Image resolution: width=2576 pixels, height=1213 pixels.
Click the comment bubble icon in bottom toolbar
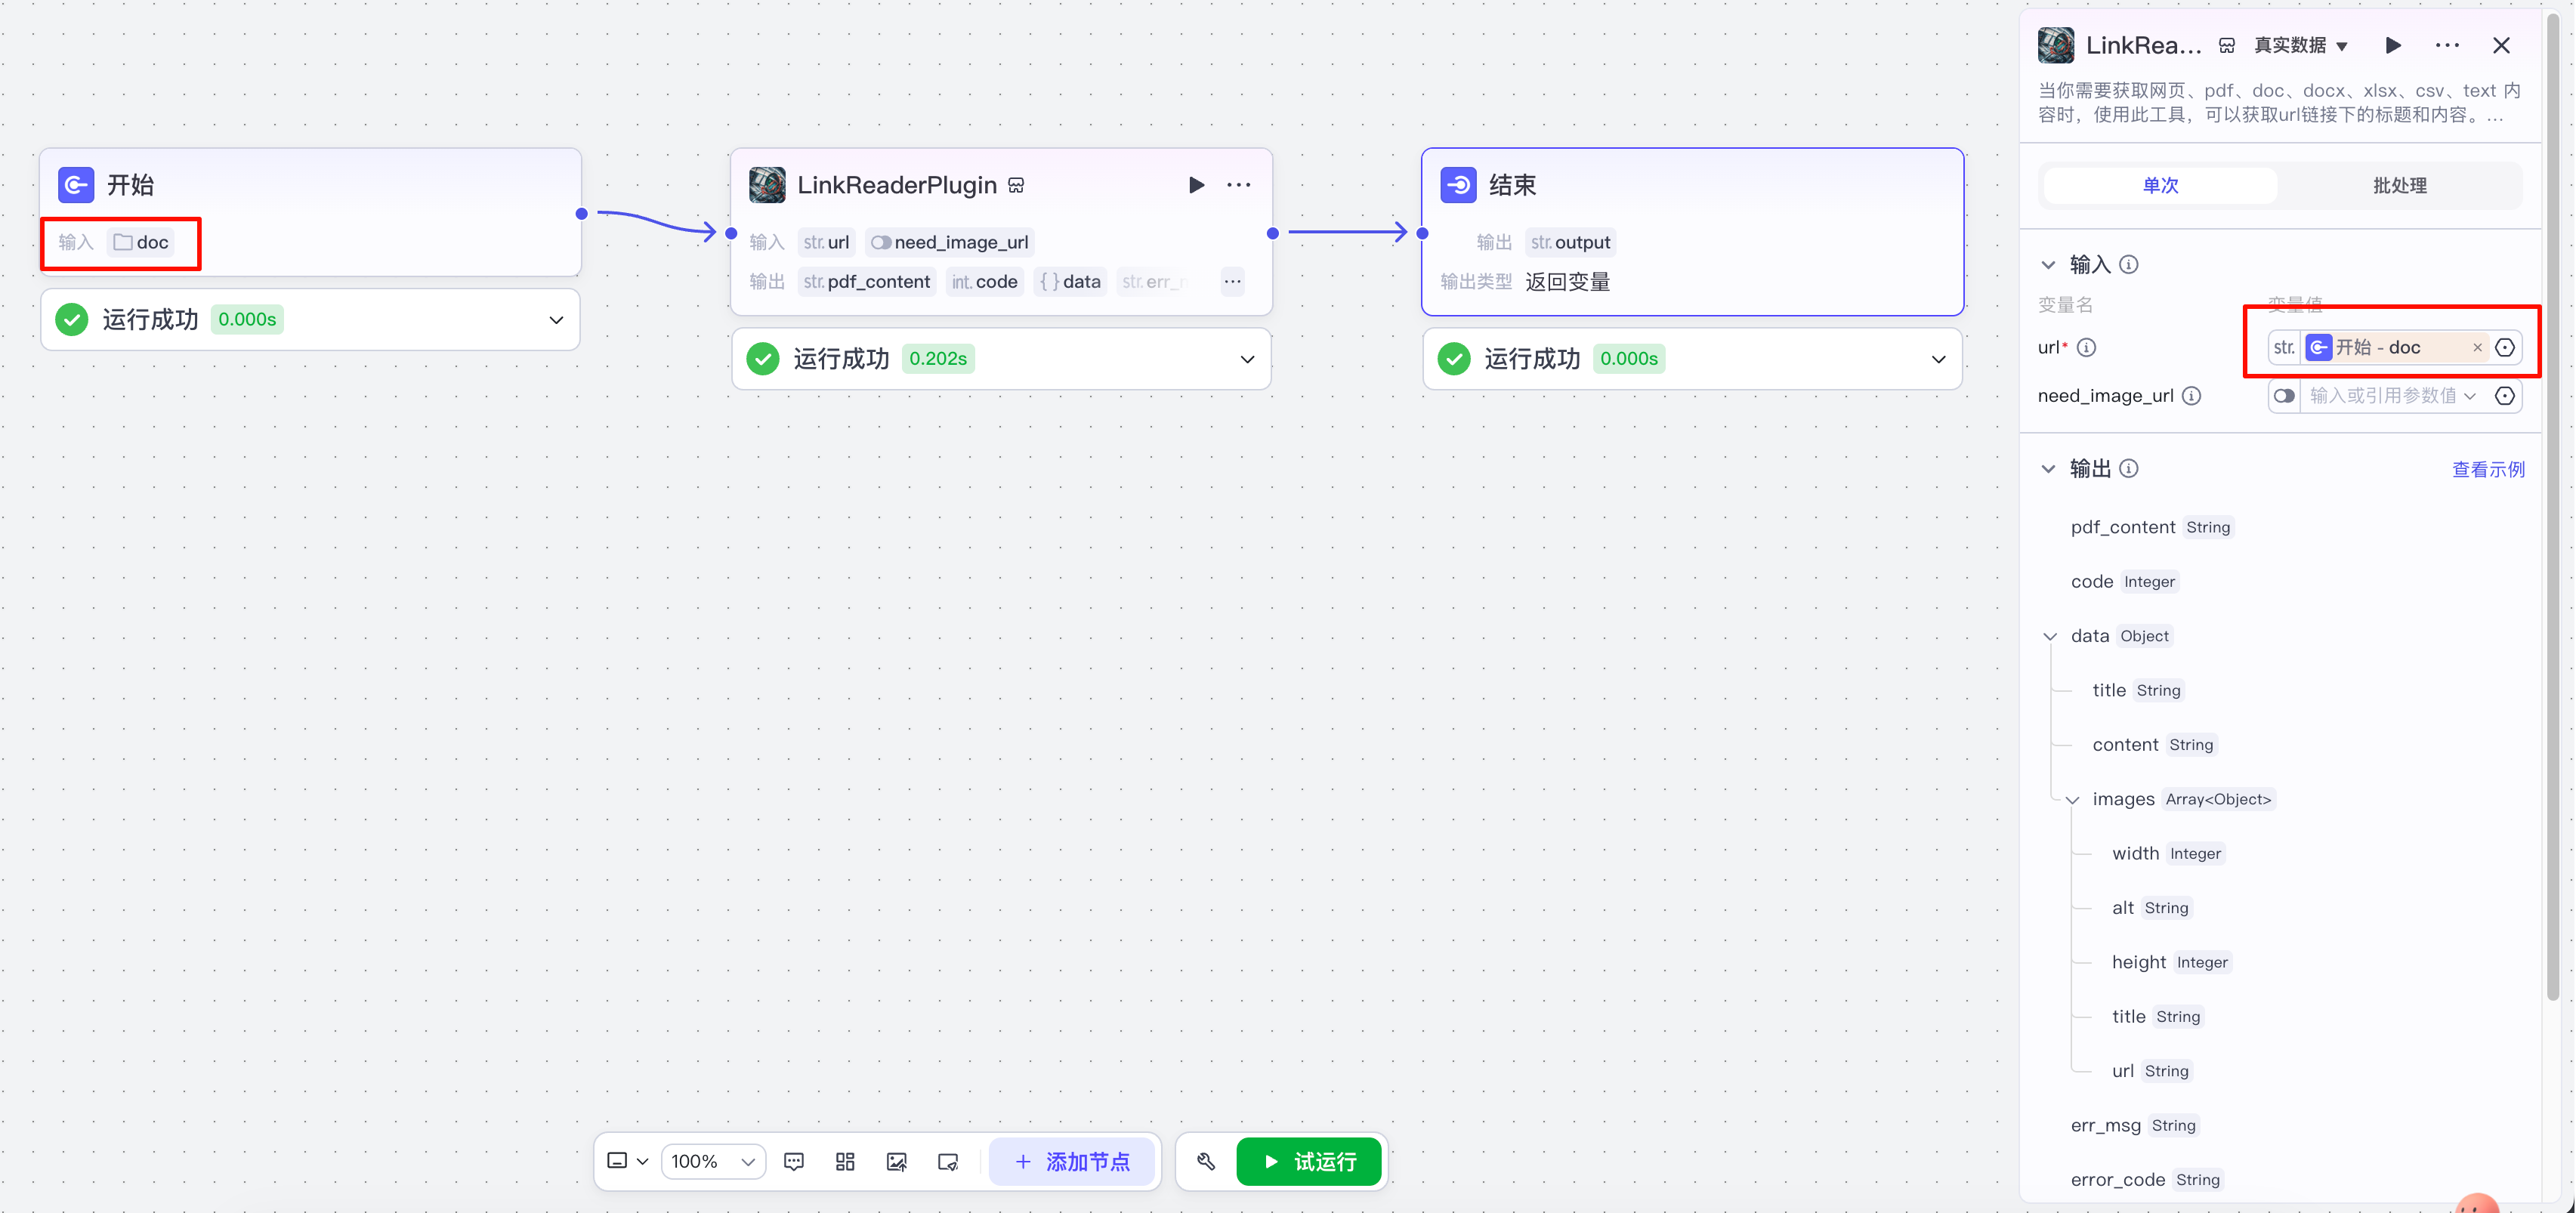794,1161
